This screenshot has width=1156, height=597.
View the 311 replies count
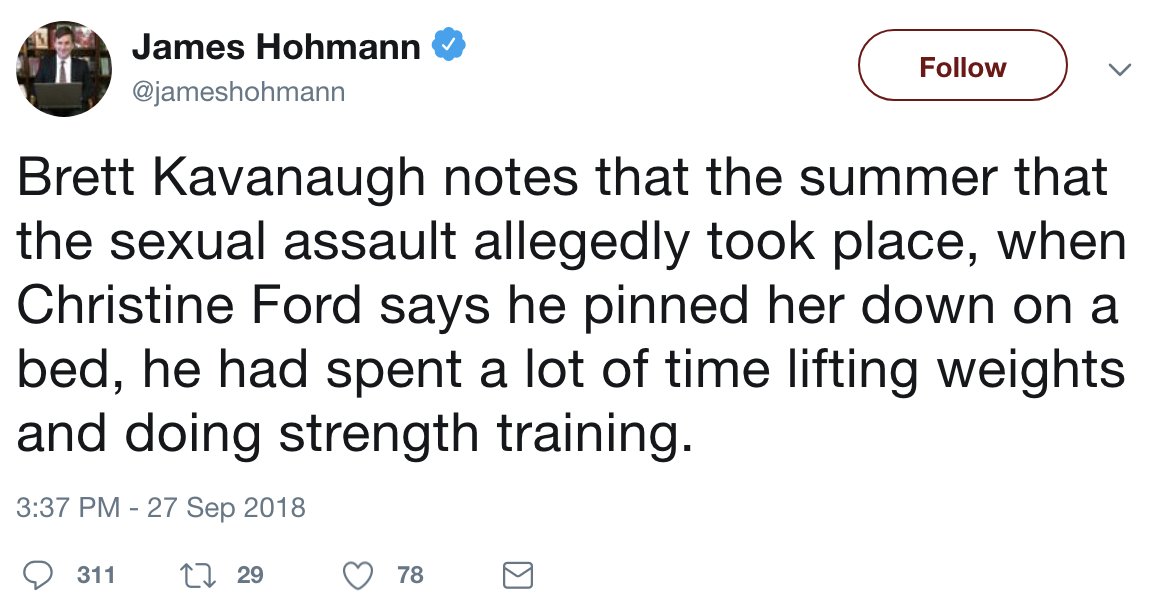96,575
